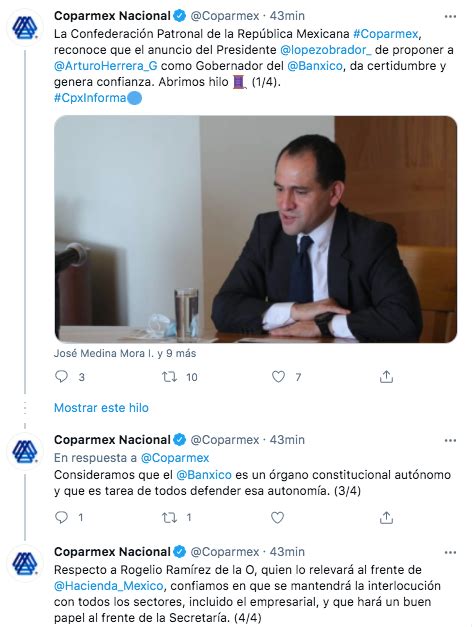Click Mostrar este hilo link
This screenshot has height=627, width=472.
101,407
